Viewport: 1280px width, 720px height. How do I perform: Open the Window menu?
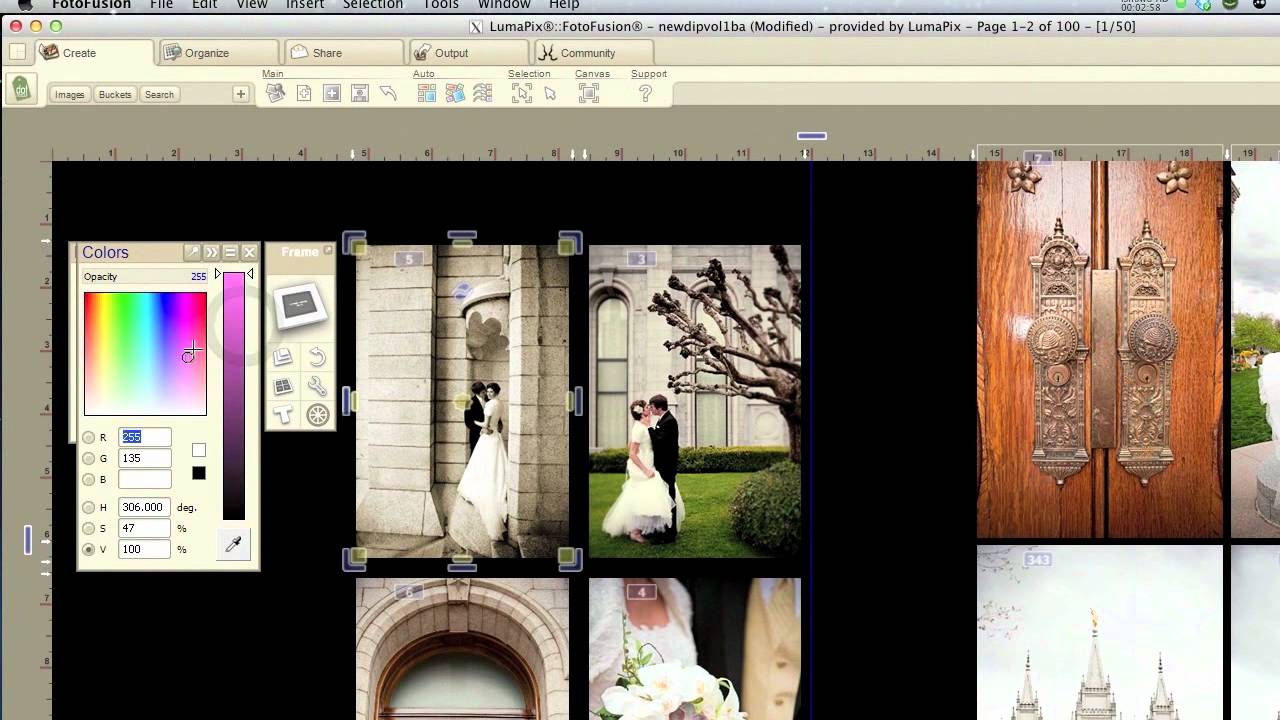coord(504,5)
